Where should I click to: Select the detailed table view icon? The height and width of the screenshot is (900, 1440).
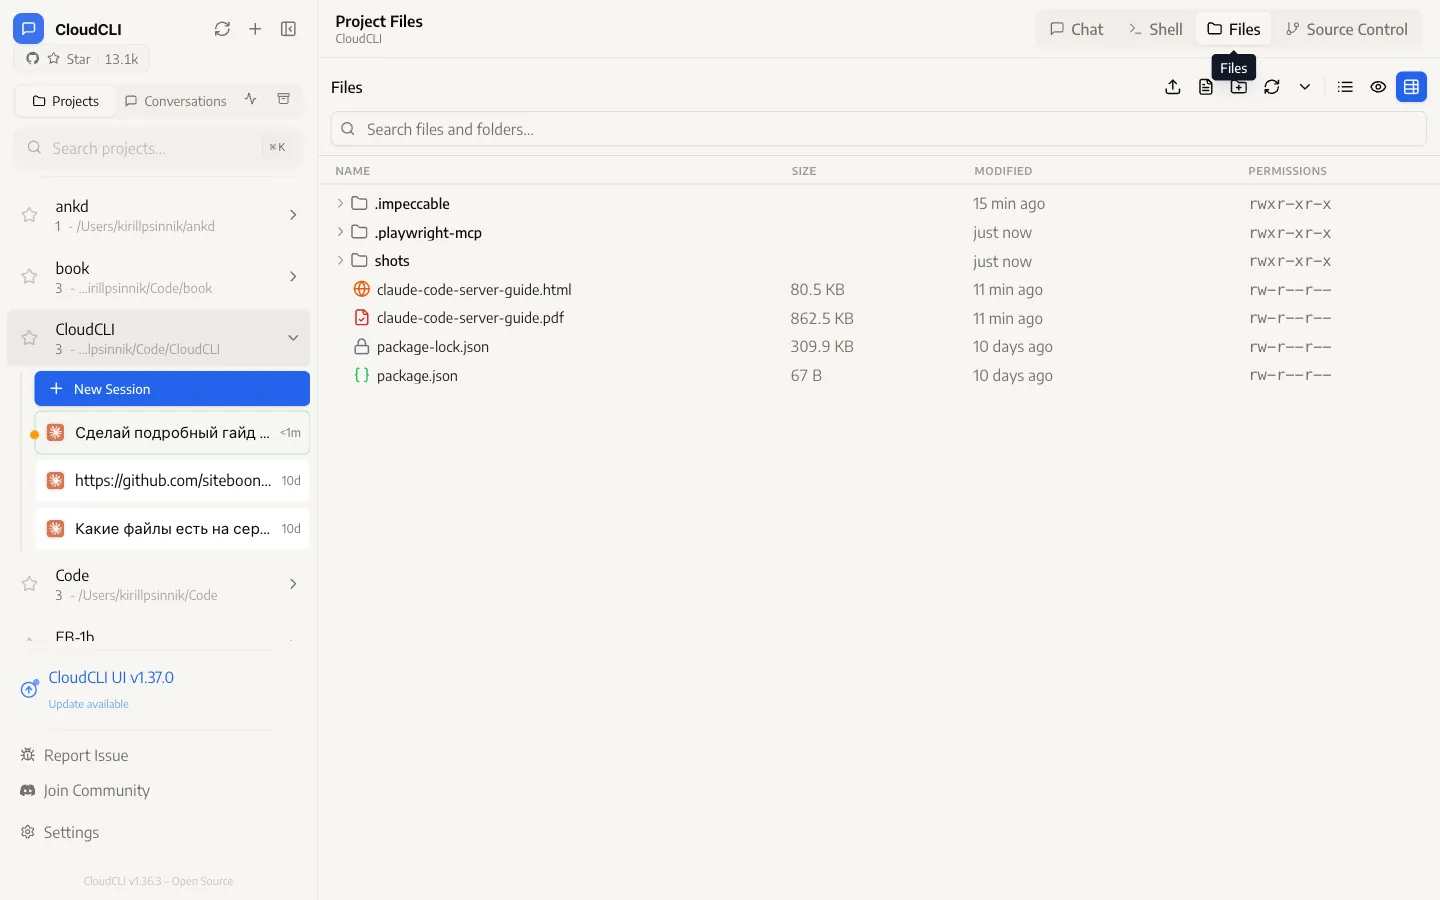1411,87
